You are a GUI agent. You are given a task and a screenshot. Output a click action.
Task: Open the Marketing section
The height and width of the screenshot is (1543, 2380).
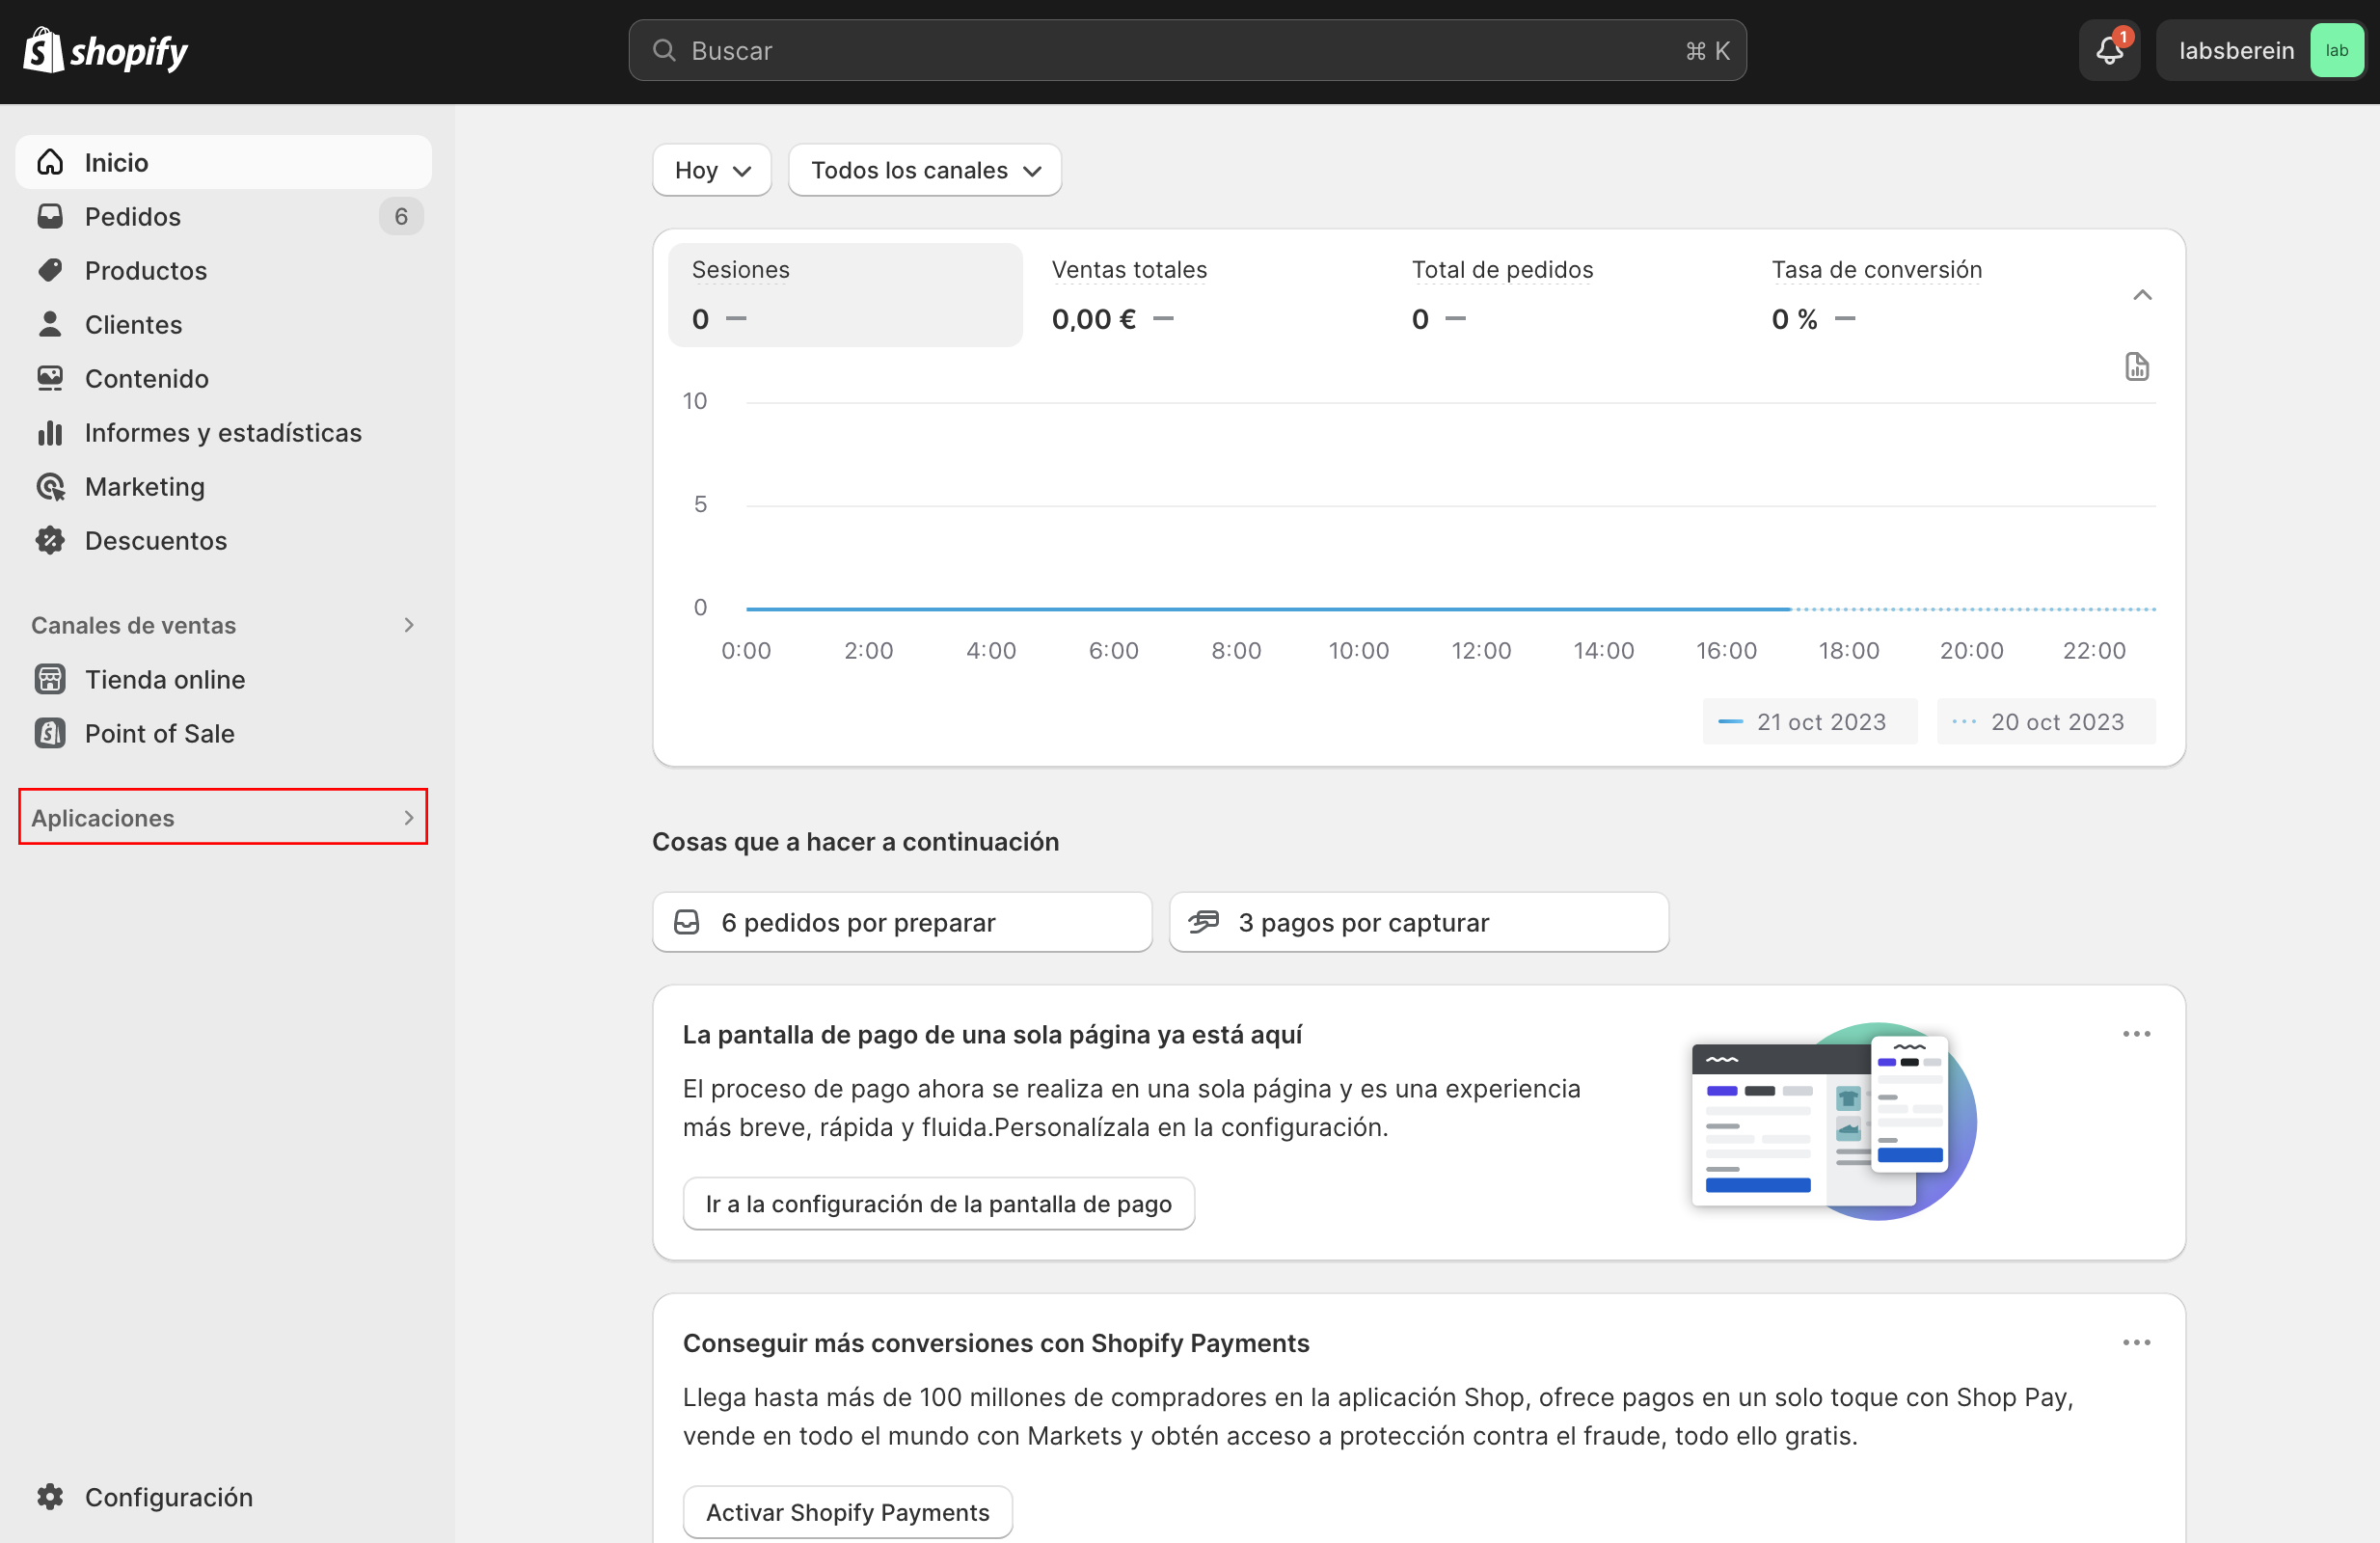click(147, 486)
